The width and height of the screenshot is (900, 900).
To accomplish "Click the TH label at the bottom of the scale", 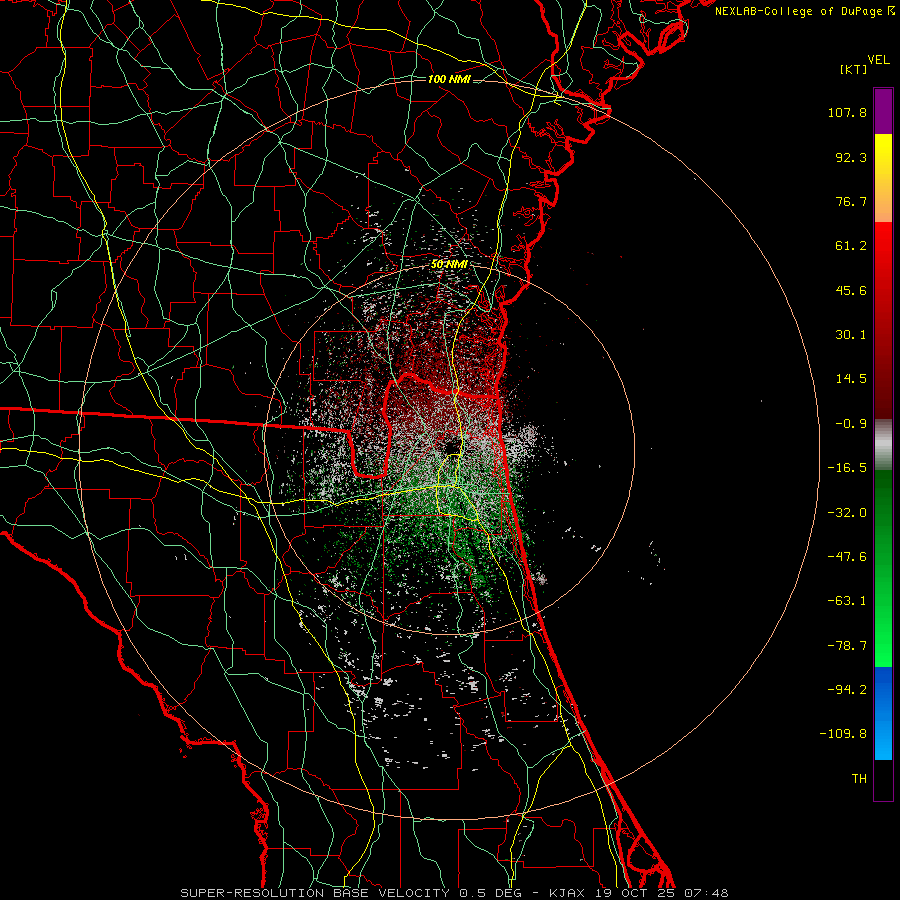I will point(859,779).
